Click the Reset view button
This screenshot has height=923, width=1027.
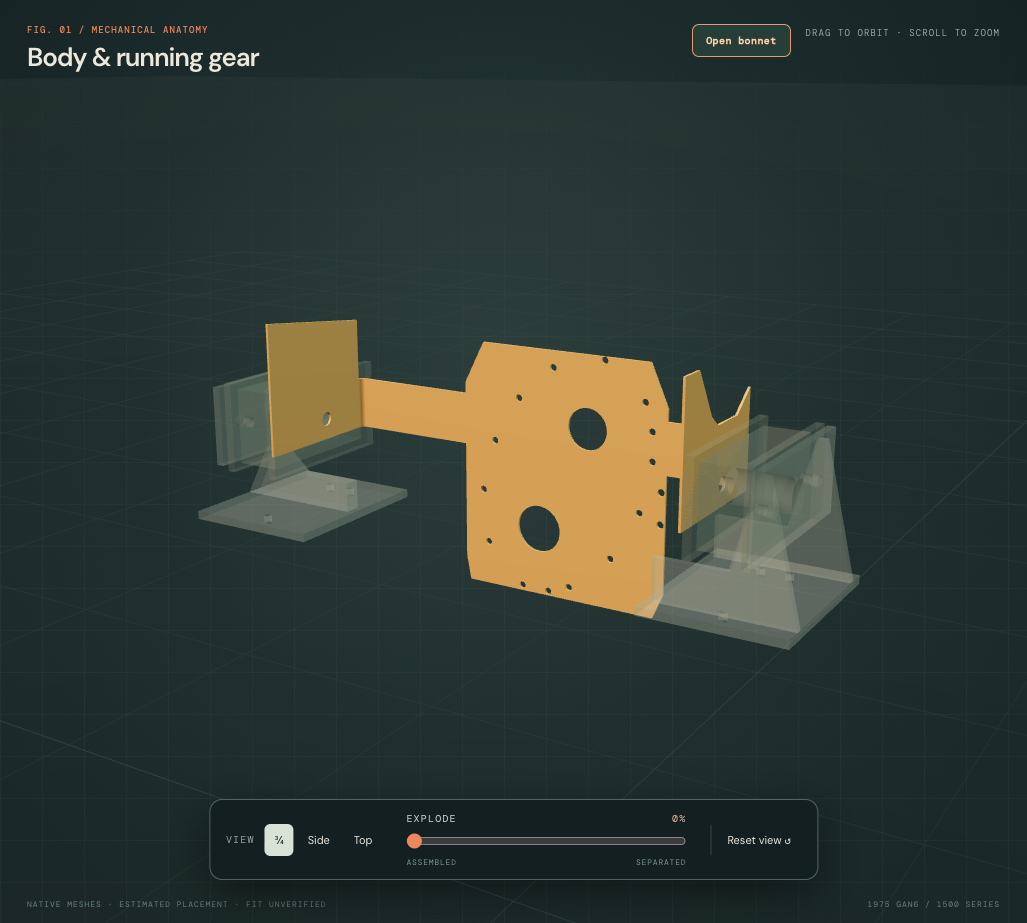758,840
